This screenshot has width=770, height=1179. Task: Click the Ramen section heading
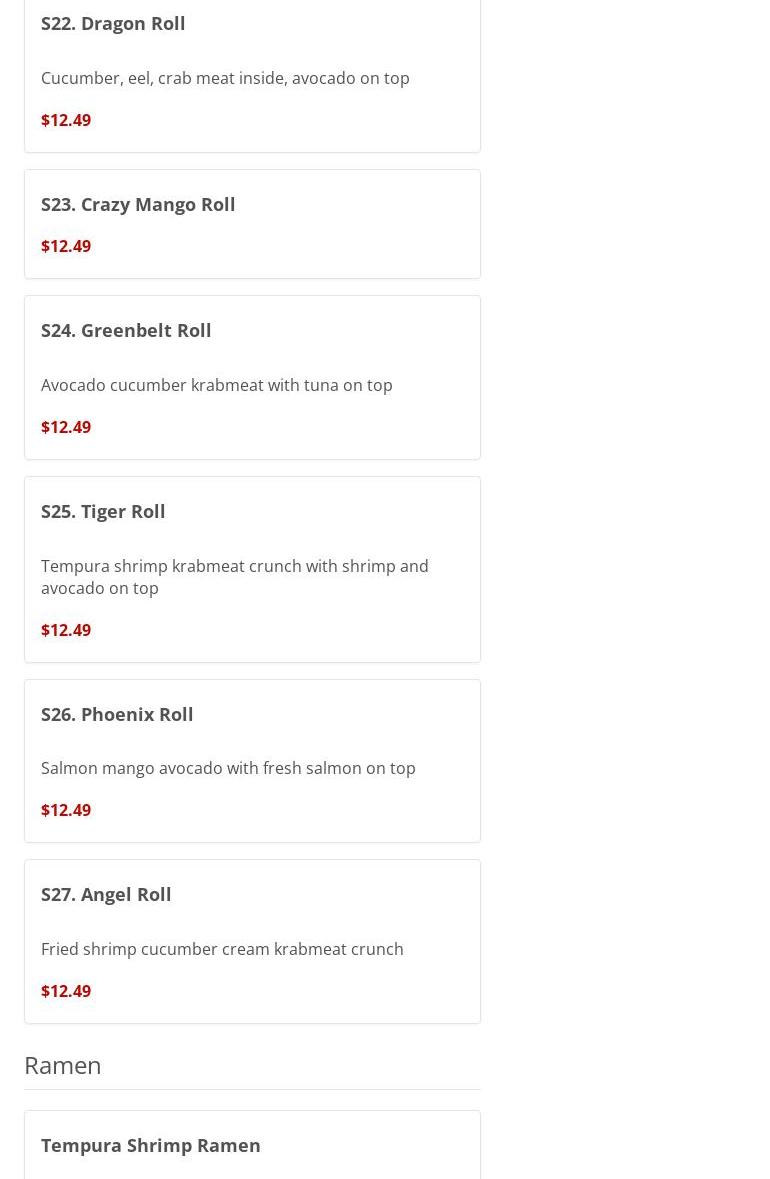coord(62,1065)
